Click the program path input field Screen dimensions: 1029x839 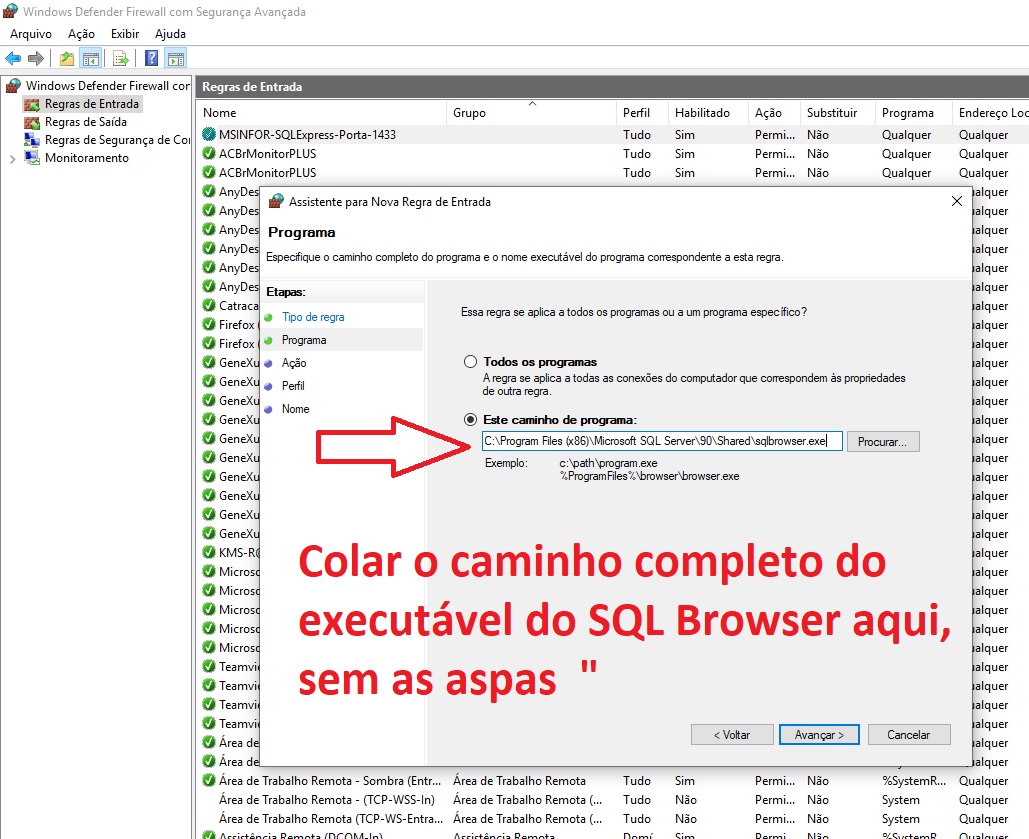tap(662, 441)
